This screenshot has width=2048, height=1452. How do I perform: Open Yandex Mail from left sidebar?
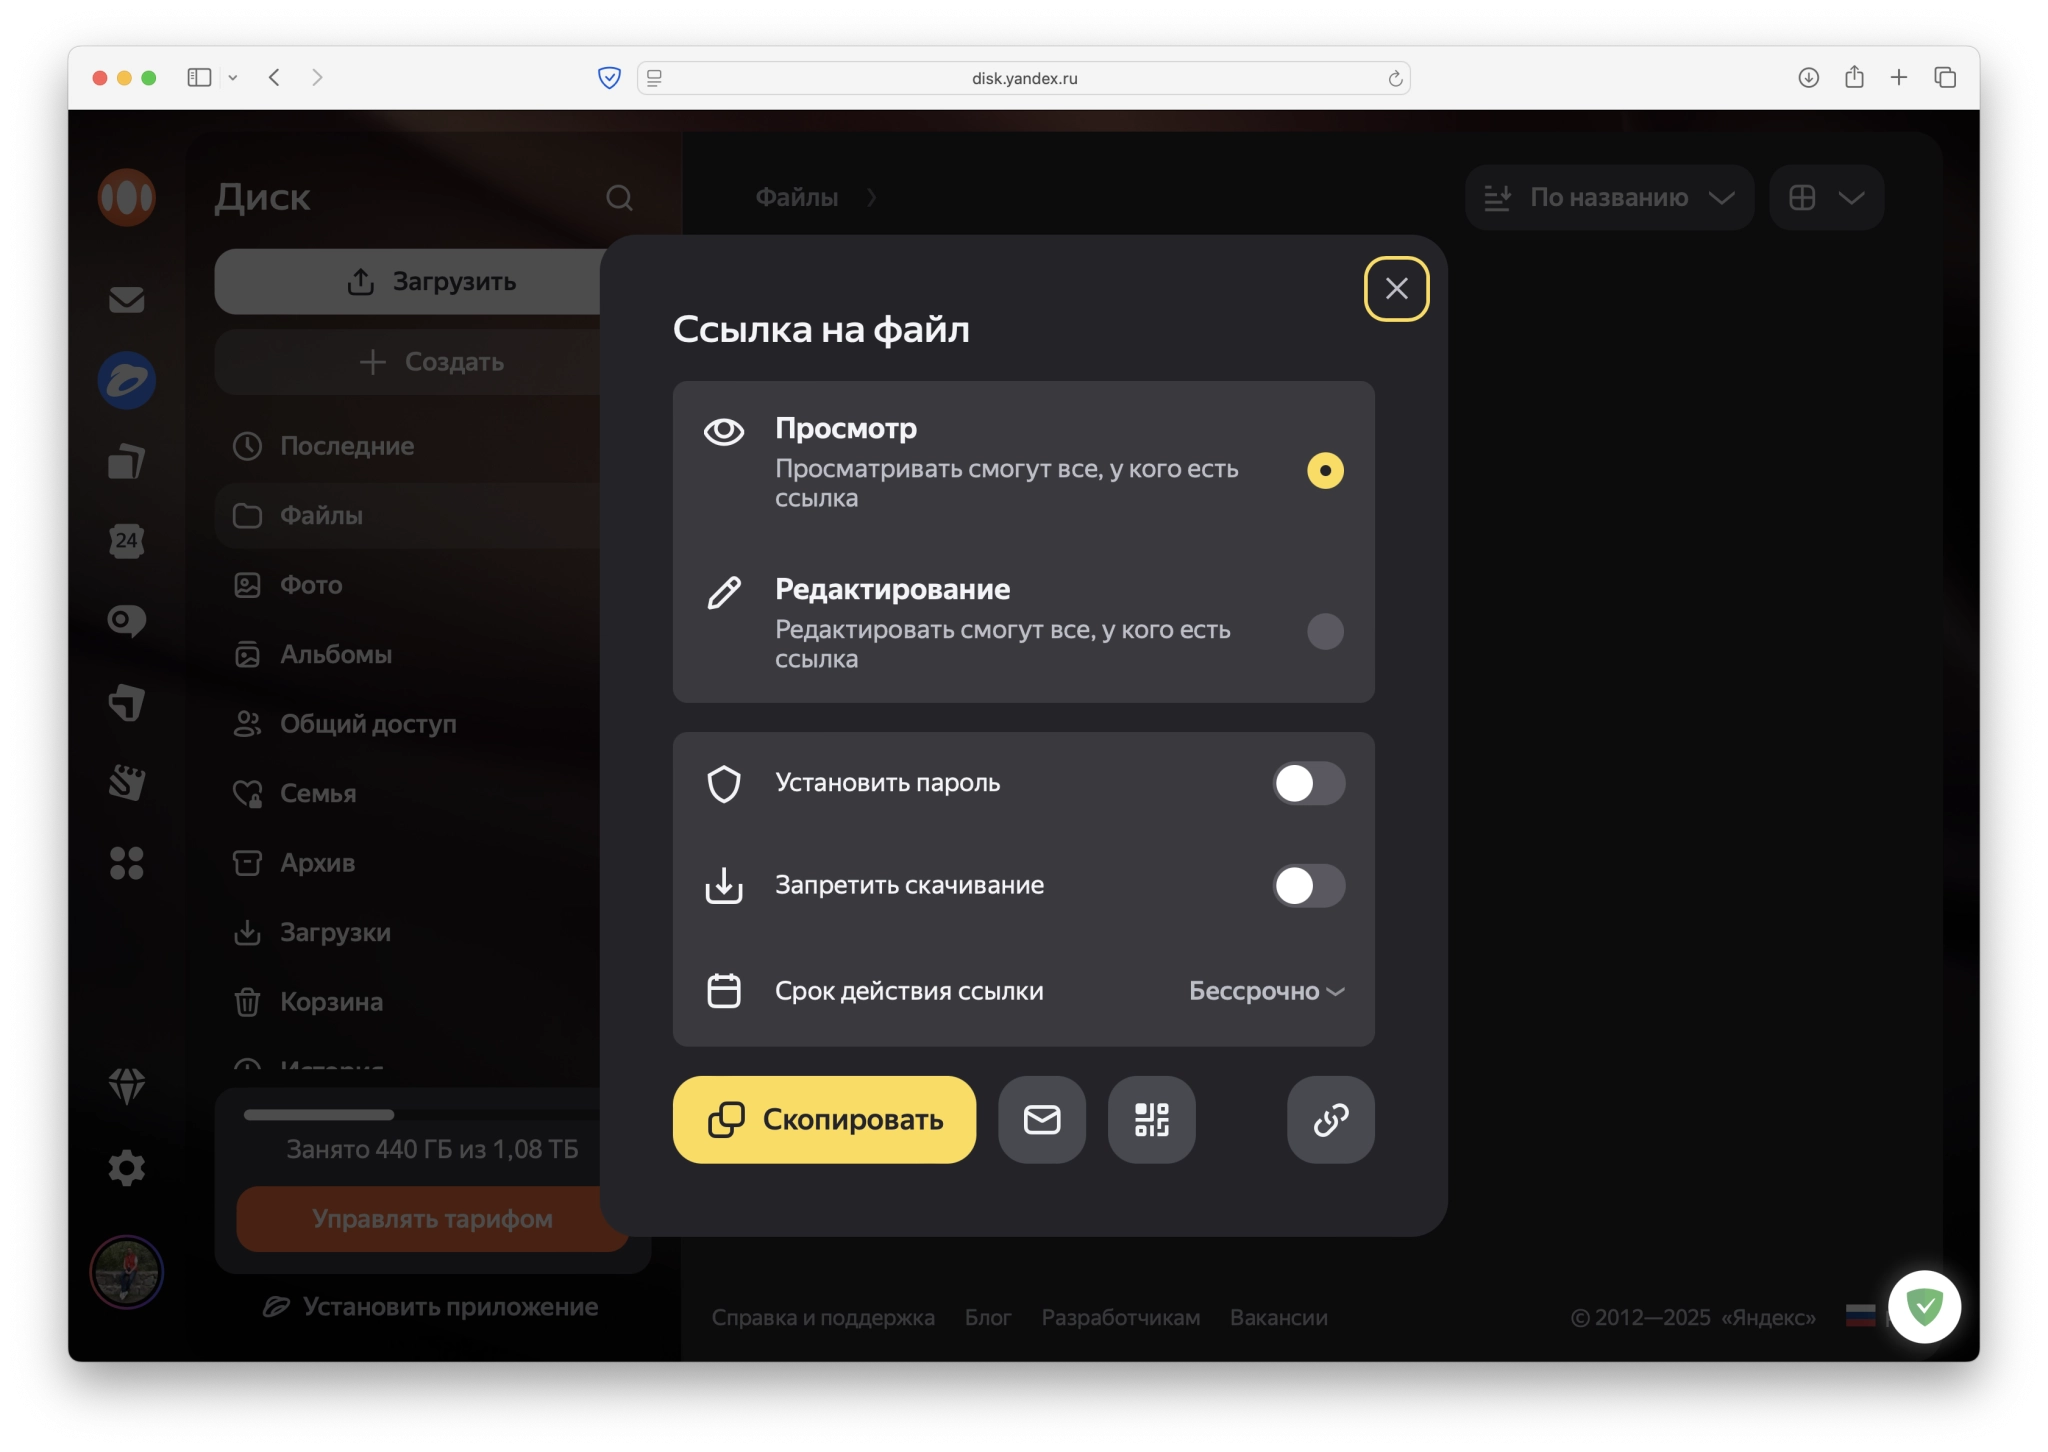click(x=127, y=299)
